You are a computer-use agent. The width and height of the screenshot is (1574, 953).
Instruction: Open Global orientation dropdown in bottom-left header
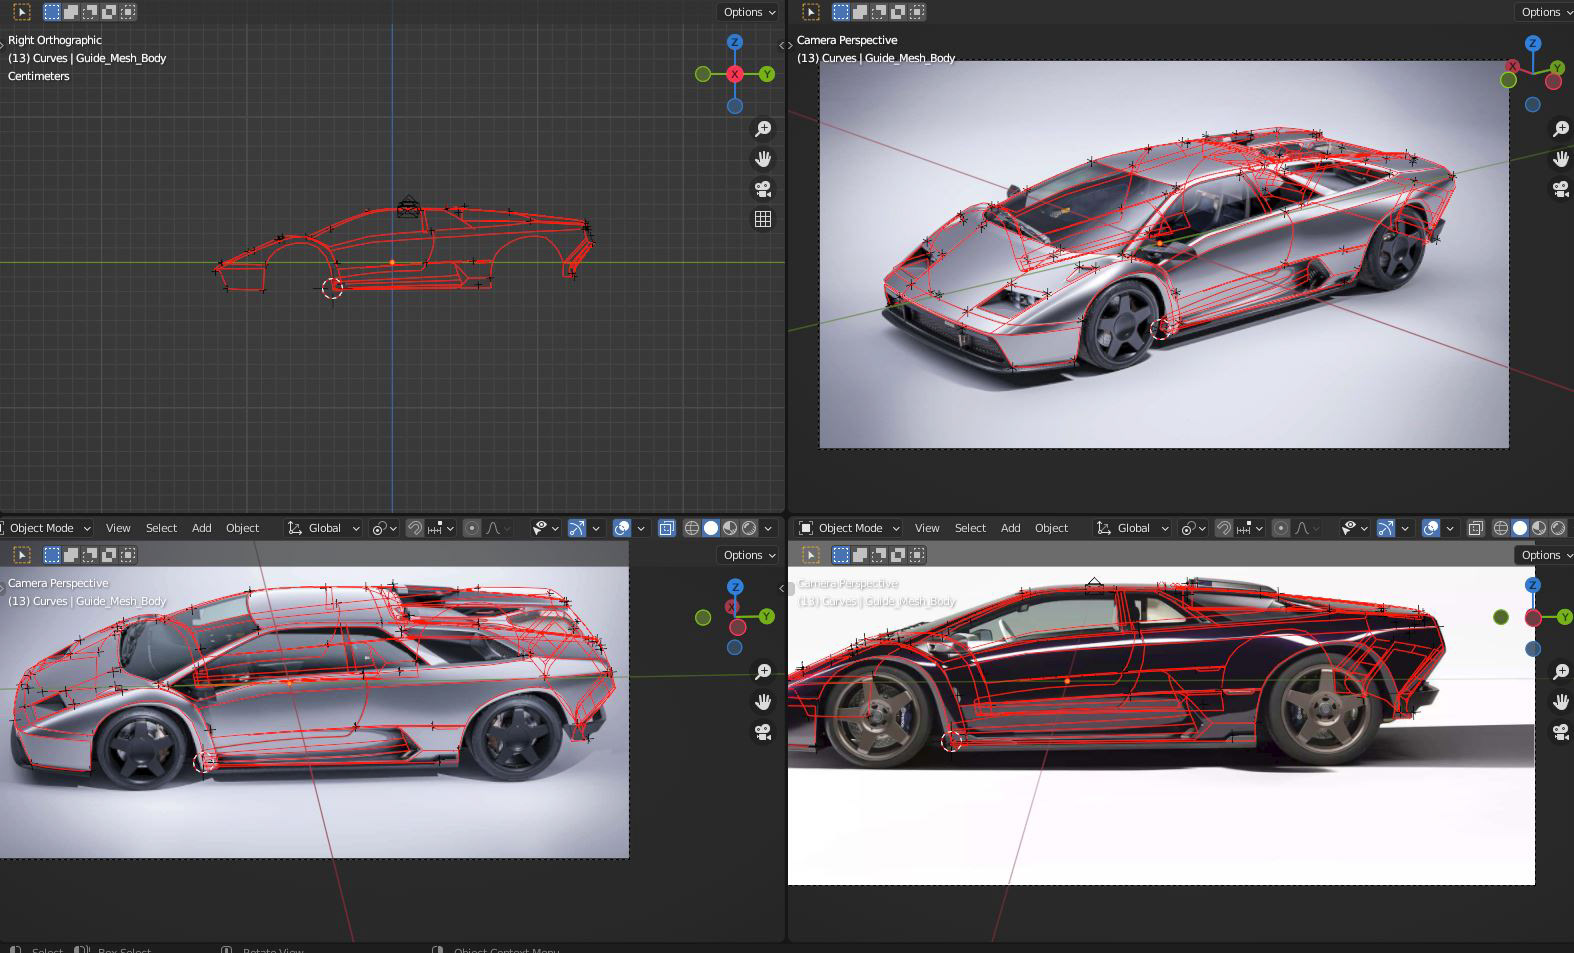(324, 528)
